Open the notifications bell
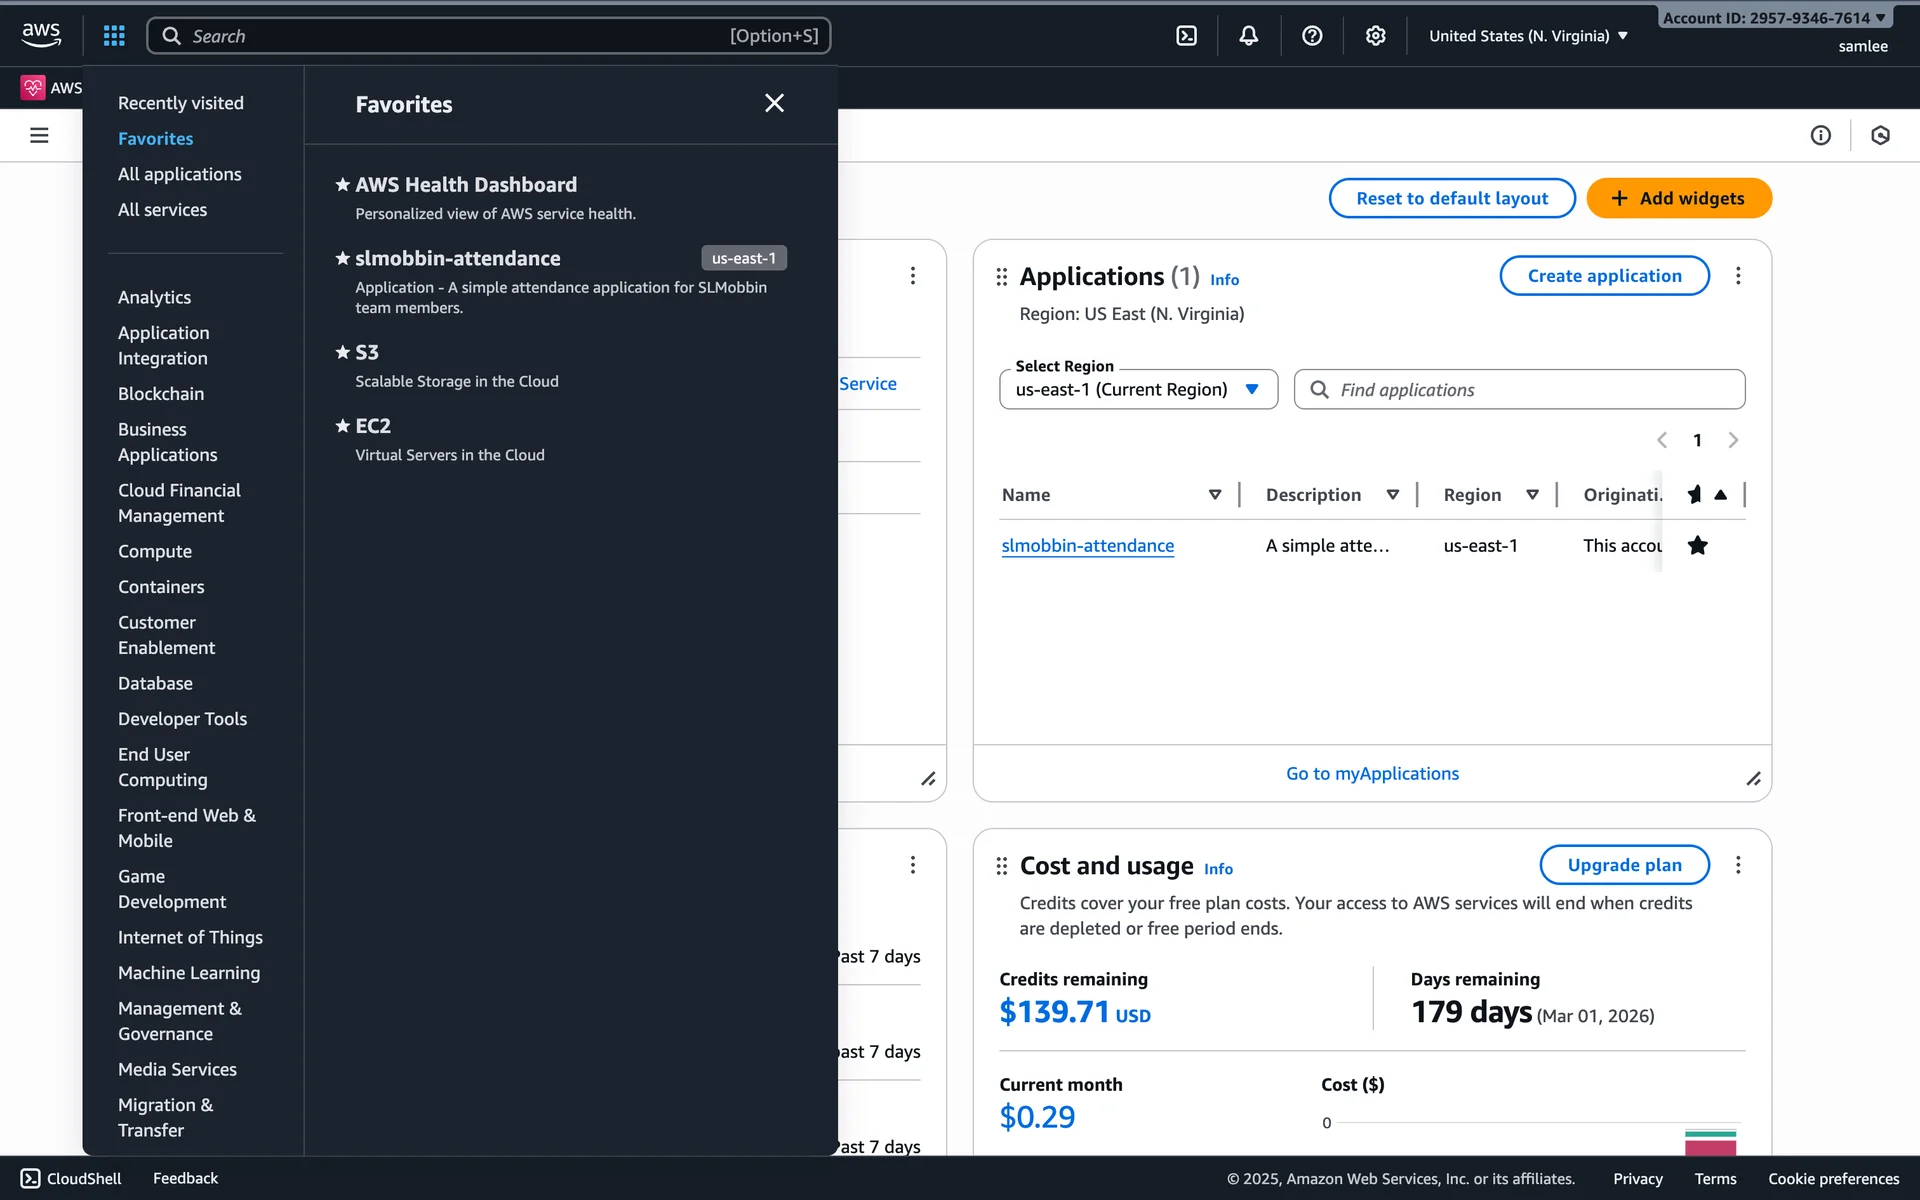The height and width of the screenshot is (1200, 1920). [x=1248, y=36]
